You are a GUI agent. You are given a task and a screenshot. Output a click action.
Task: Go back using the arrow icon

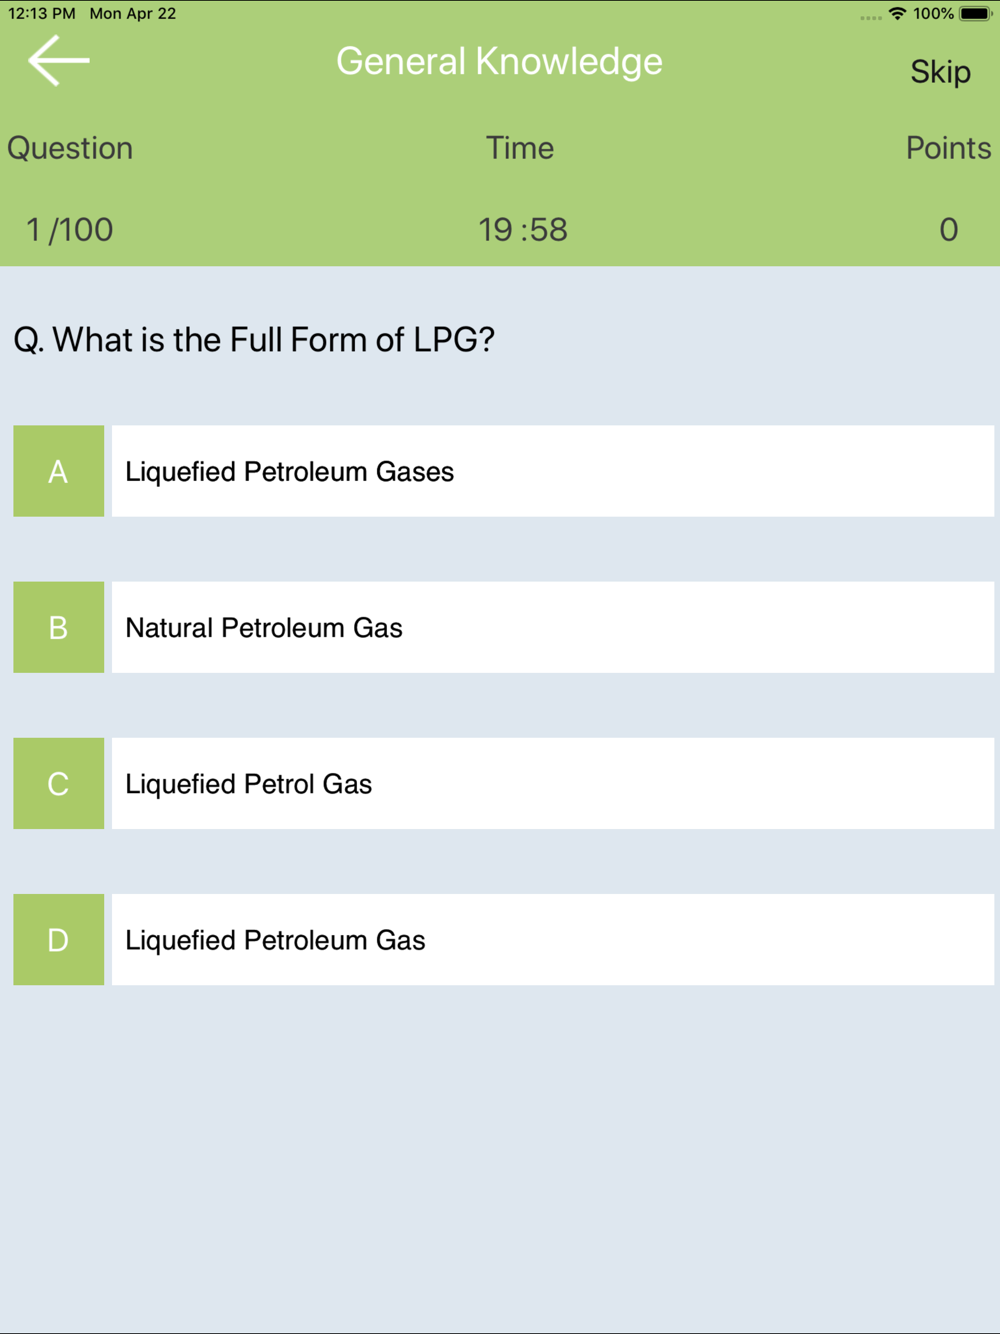click(59, 61)
